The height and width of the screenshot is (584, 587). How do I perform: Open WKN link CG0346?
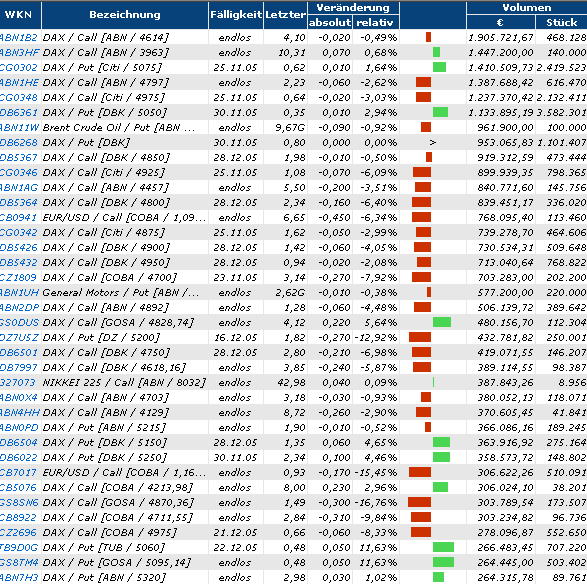(19, 172)
